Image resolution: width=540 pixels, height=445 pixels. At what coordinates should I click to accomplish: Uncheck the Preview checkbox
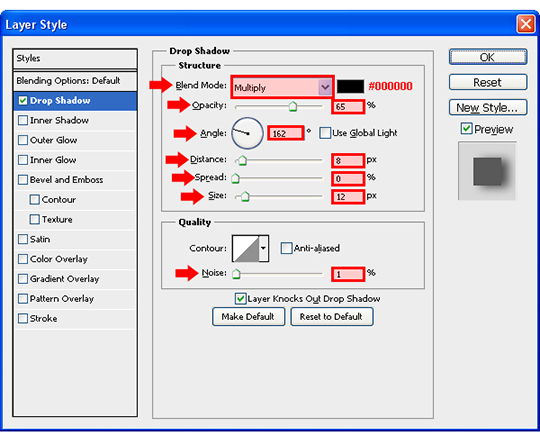point(466,129)
